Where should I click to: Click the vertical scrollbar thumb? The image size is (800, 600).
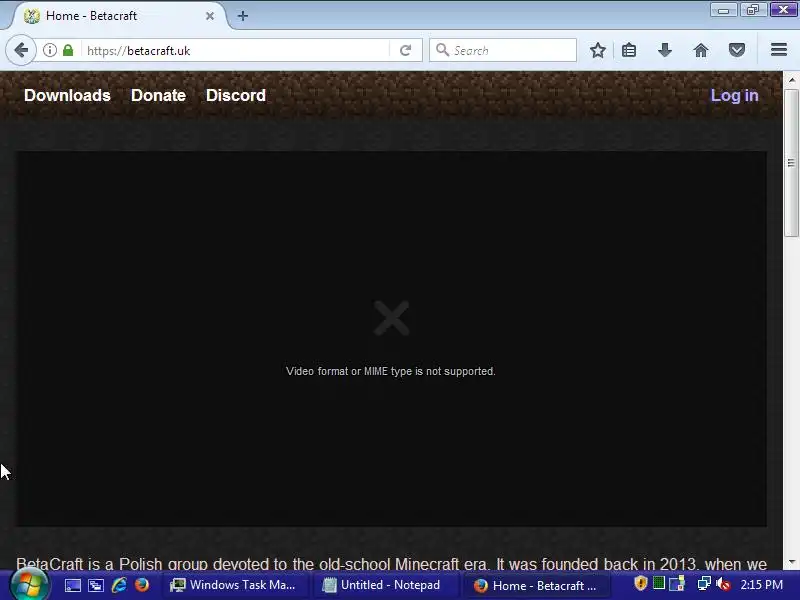(x=791, y=163)
